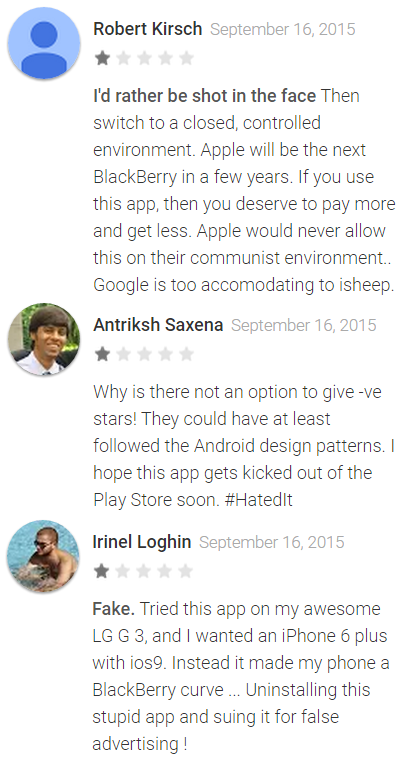This screenshot has height=765, width=410.
Task: Click the third star in Antriksh Saxena's rating
Action: tap(144, 354)
